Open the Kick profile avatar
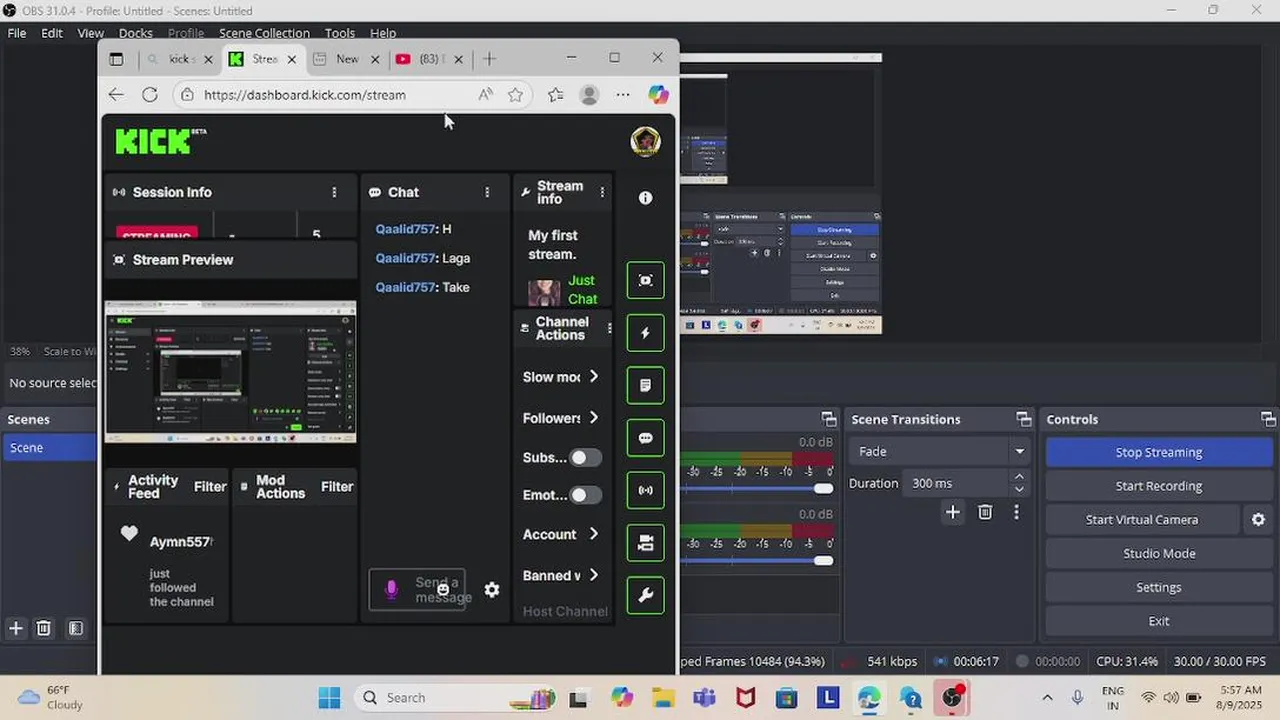The height and width of the screenshot is (720, 1280). tap(645, 142)
